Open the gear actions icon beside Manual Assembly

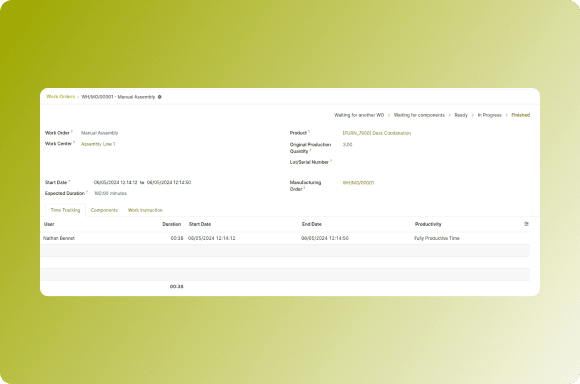tap(160, 97)
